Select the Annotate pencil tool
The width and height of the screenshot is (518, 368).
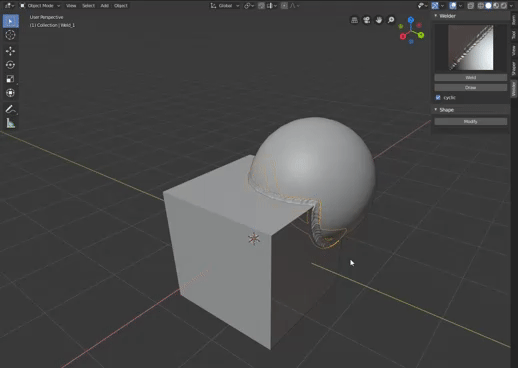click(x=10, y=109)
